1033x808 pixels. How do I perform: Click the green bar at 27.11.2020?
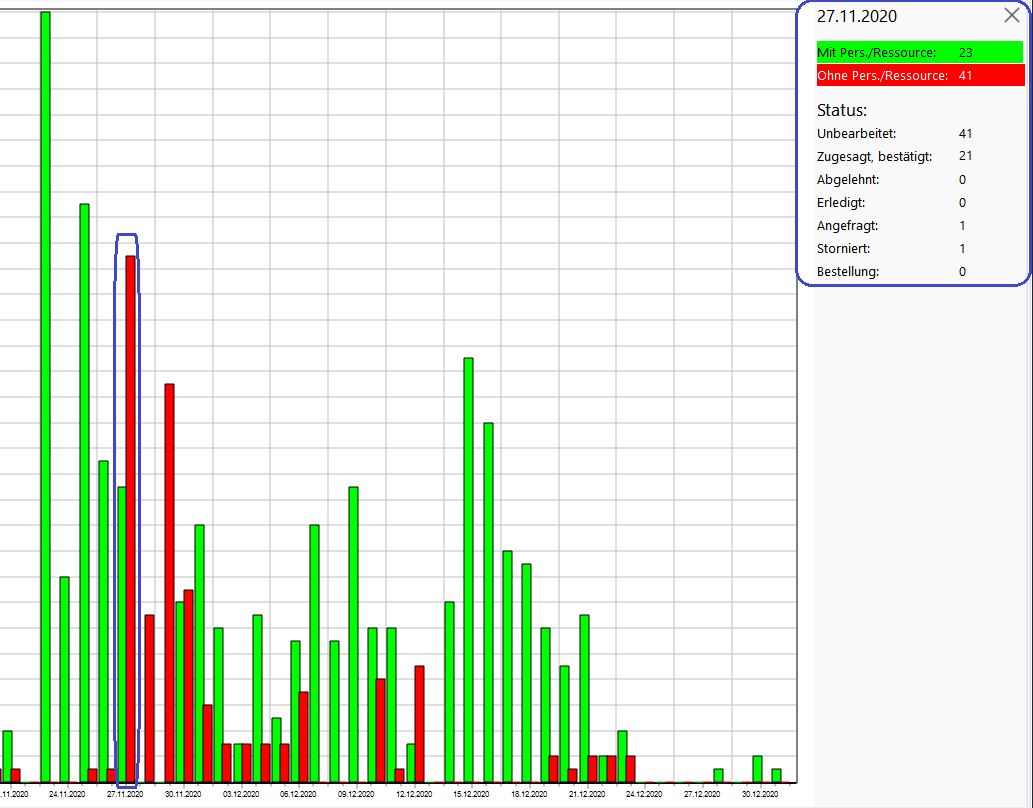coord(122,634)
